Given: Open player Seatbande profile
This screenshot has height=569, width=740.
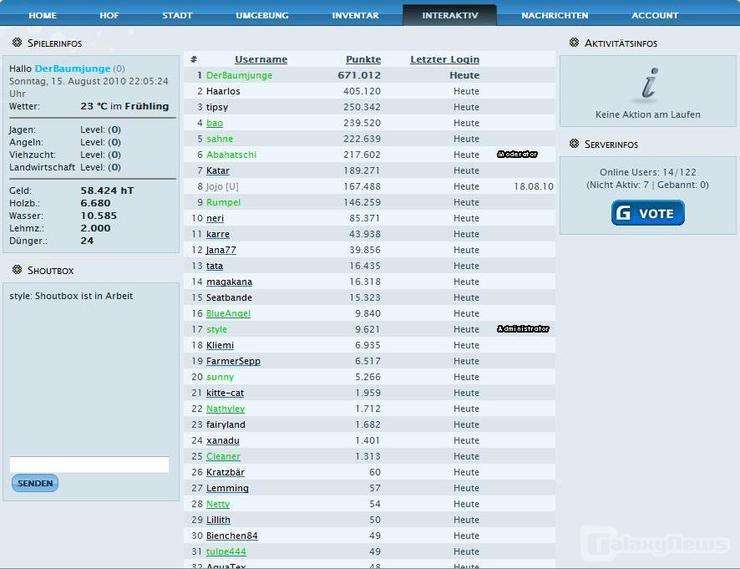Looking at the screenshot, I should pos(229,298).
